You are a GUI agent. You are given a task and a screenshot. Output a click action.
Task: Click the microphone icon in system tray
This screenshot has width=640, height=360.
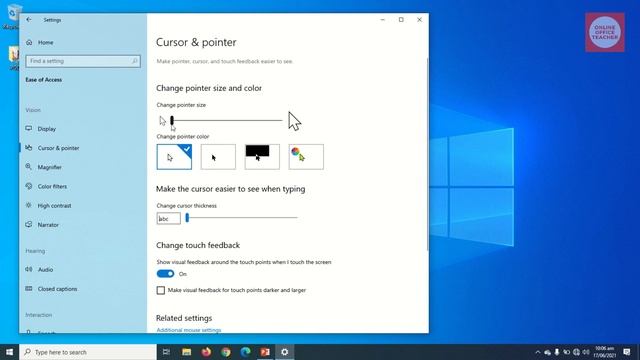(557, 352)
